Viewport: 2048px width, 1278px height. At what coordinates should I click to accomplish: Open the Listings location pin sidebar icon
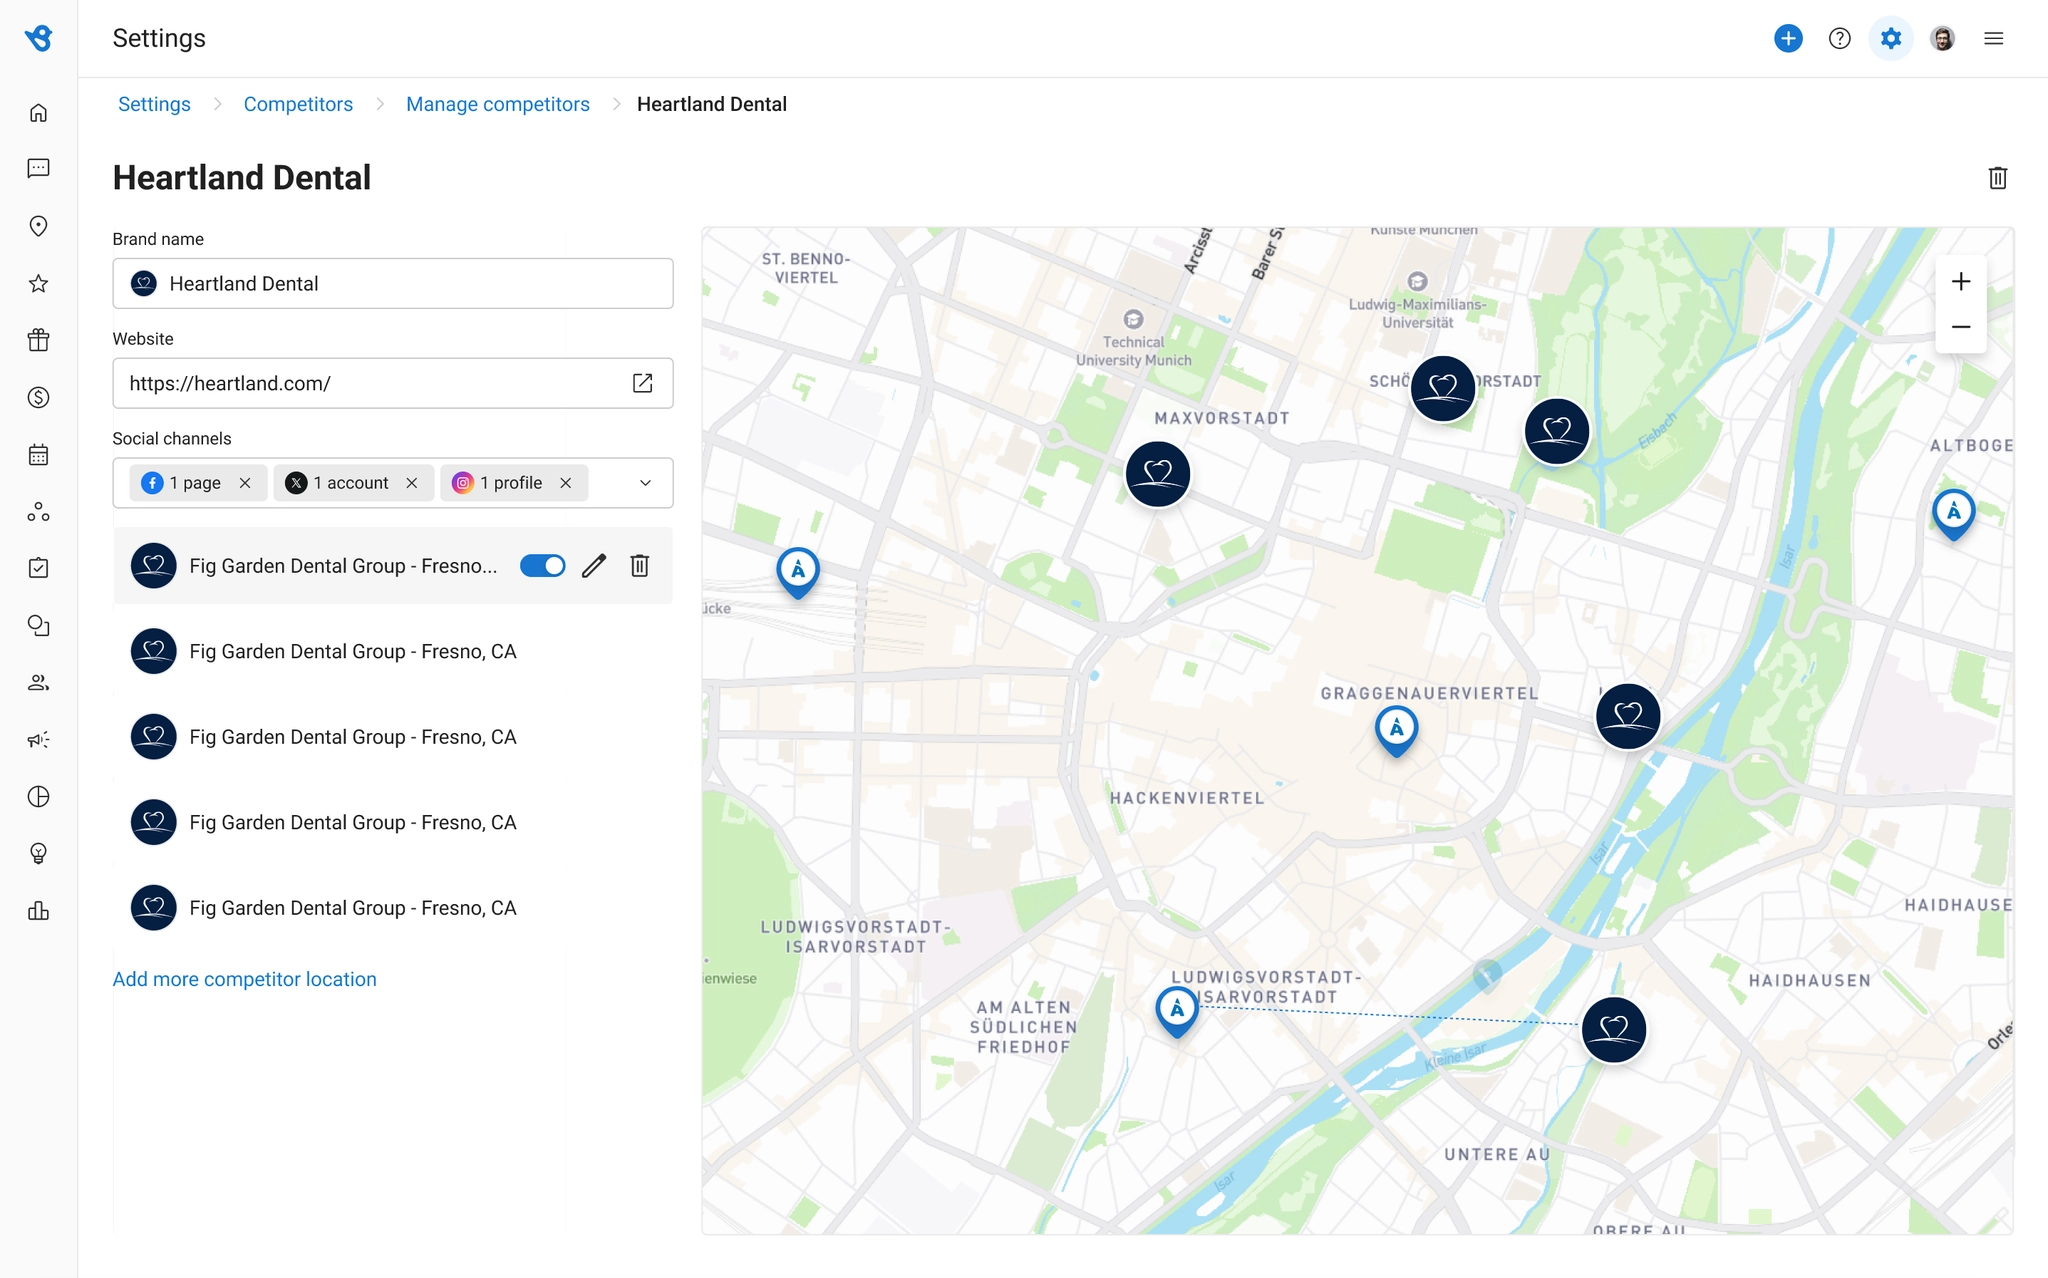(x=38, y=226)
